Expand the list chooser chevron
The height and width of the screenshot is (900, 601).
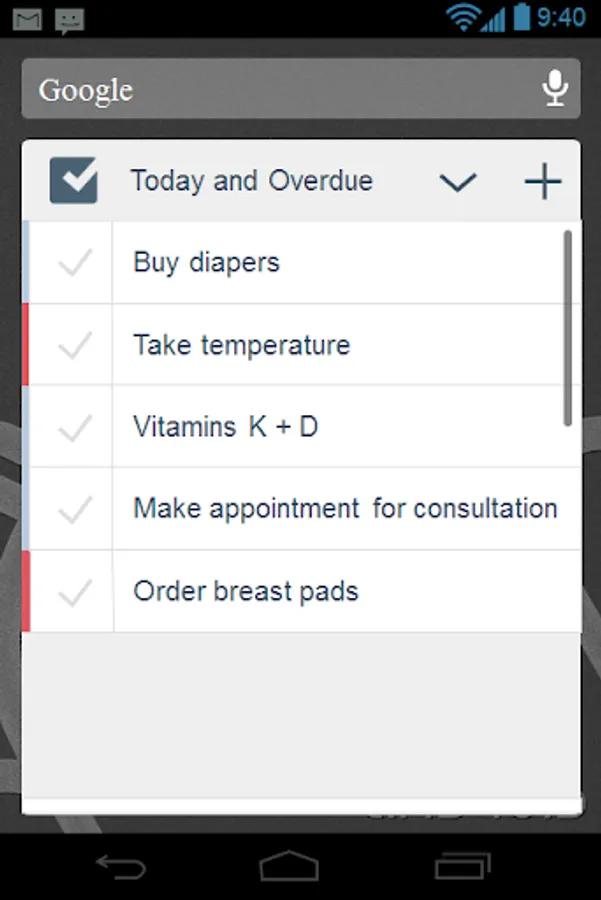(458, 182)
